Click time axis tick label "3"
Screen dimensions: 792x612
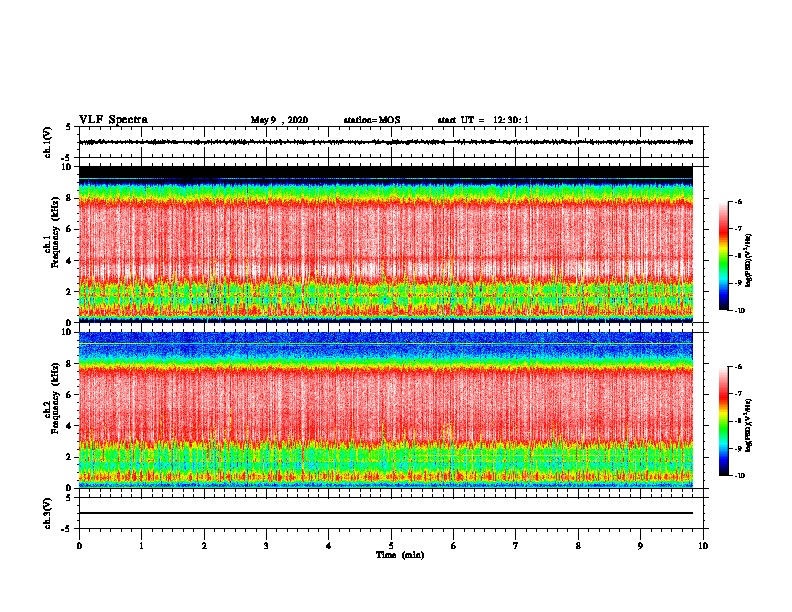coord(266,546)
